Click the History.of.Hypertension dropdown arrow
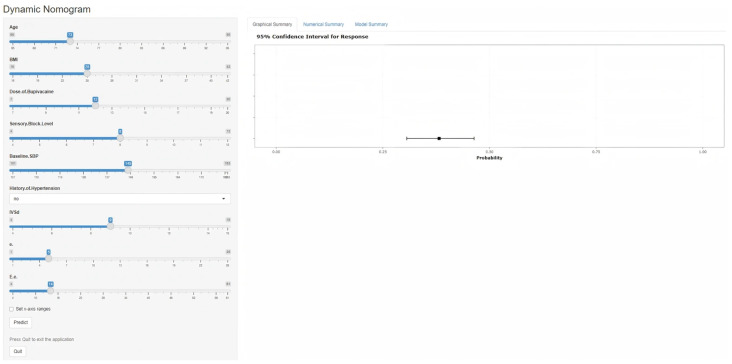Image resolution: width=732 pixels, height=364 pixels. point(224,199)
